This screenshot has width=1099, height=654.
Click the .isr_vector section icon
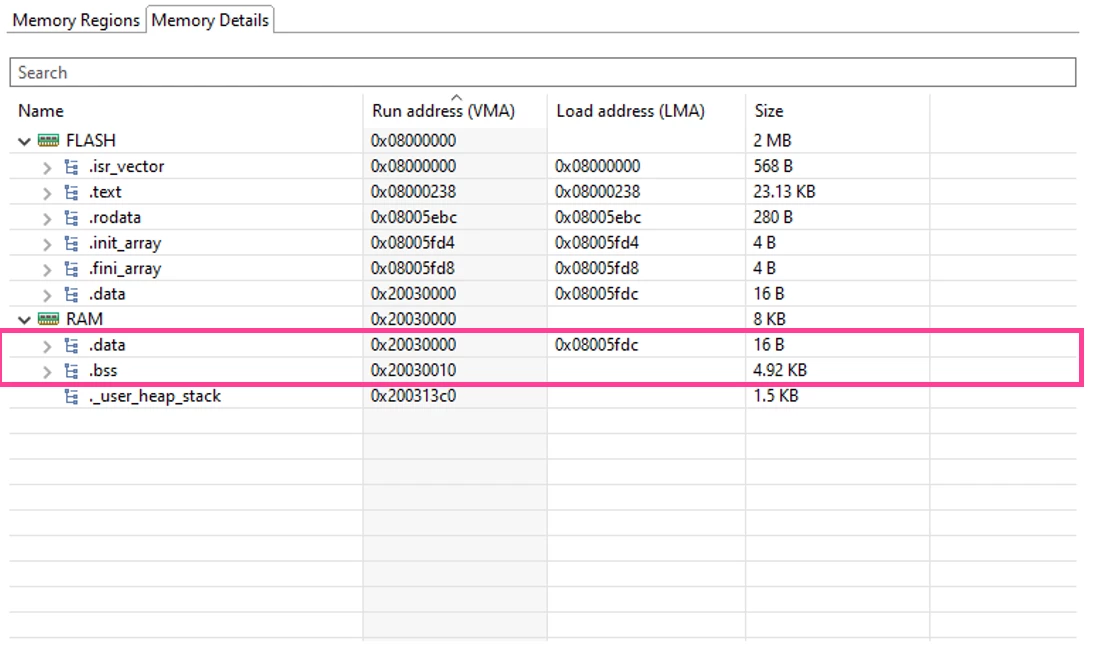(x=71, y=167)
